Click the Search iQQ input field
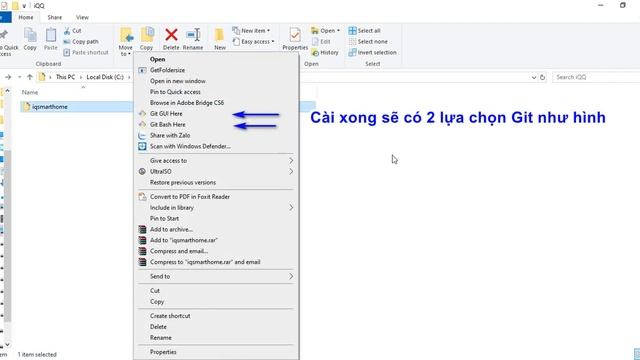640x360 pixels. (x=596, y=77)
